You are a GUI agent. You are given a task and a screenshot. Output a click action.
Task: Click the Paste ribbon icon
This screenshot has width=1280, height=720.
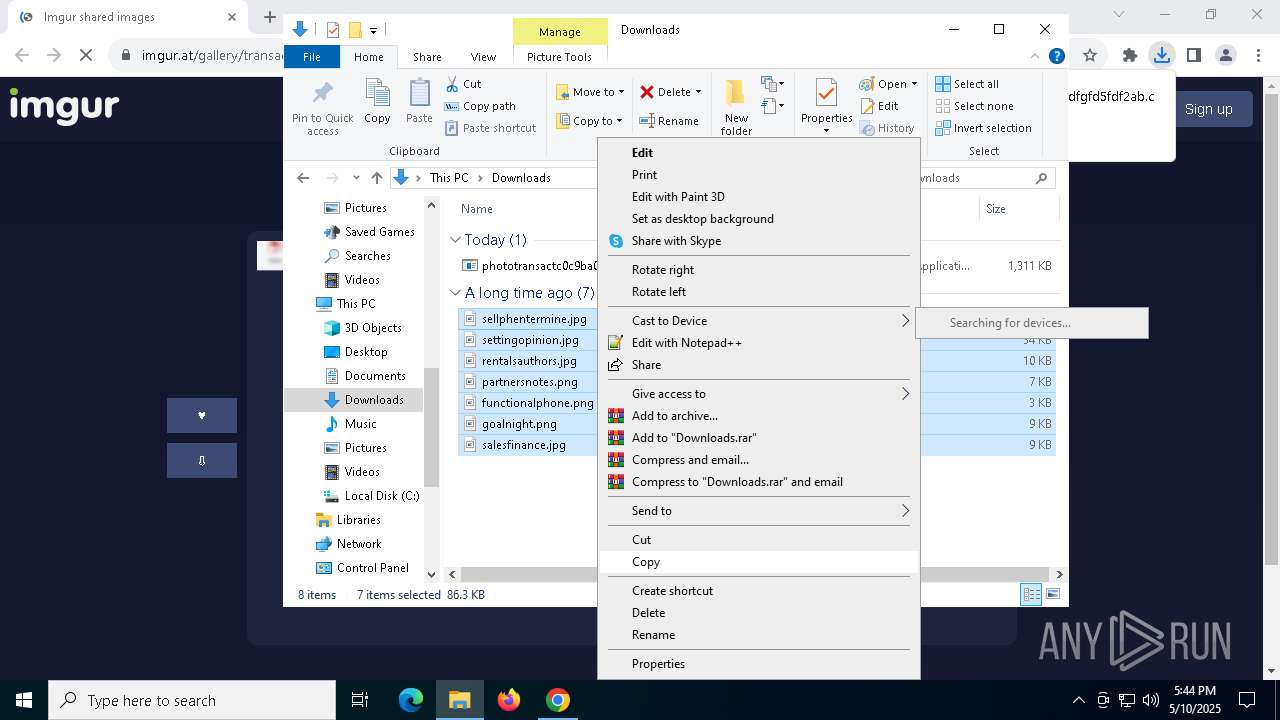[419, 101]
